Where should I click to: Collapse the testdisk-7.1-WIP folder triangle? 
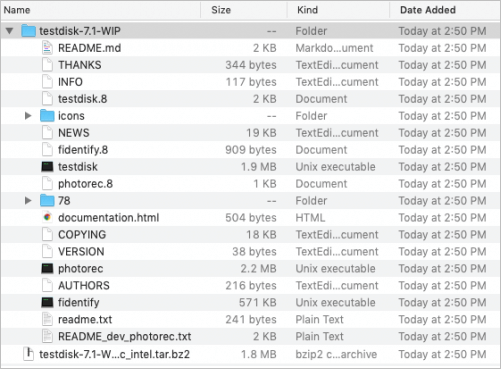[9, 31]
